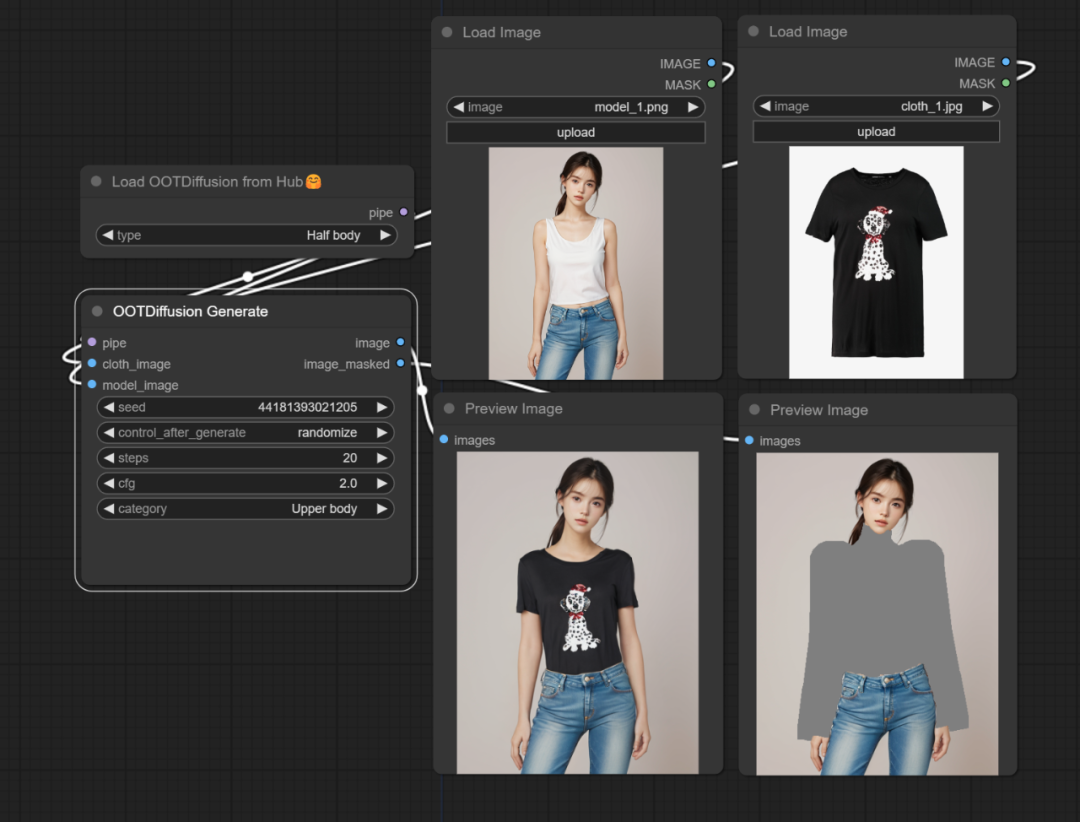
Task: Edit the seed value 44181393021205
Action: (245, 407)
